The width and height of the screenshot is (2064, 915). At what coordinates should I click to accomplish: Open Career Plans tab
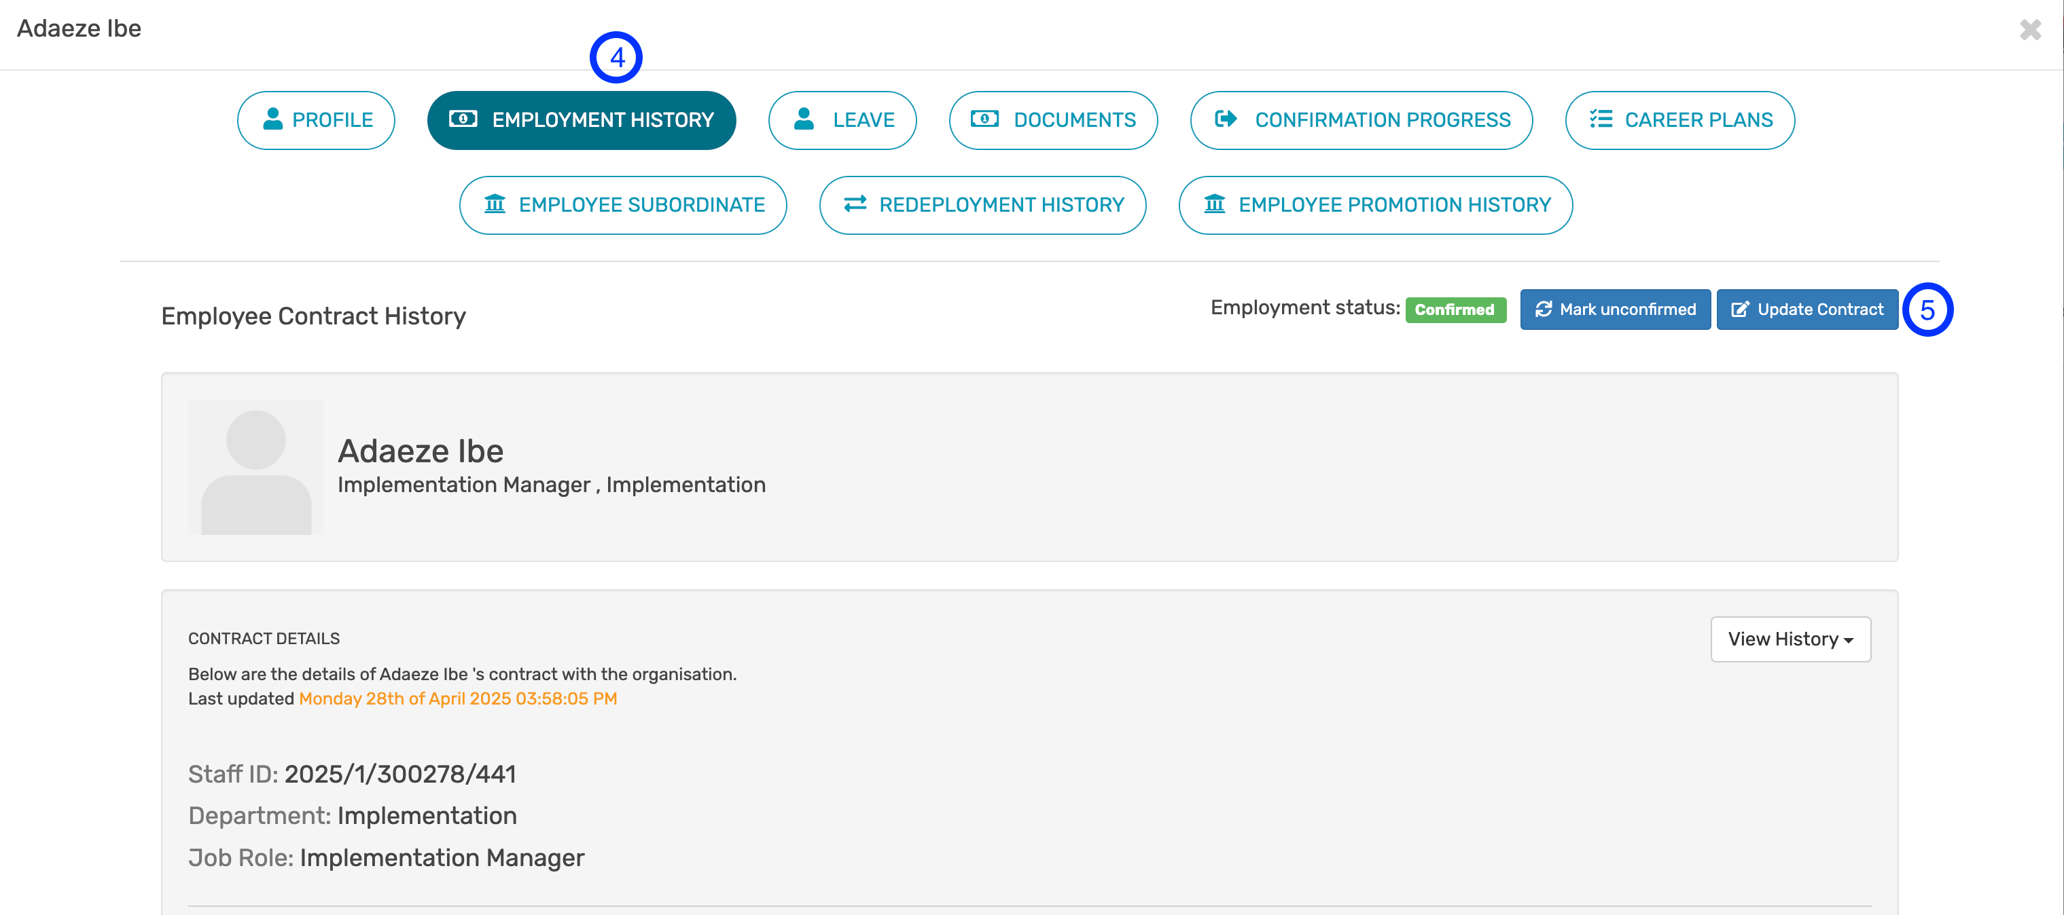click(1680, 120)
